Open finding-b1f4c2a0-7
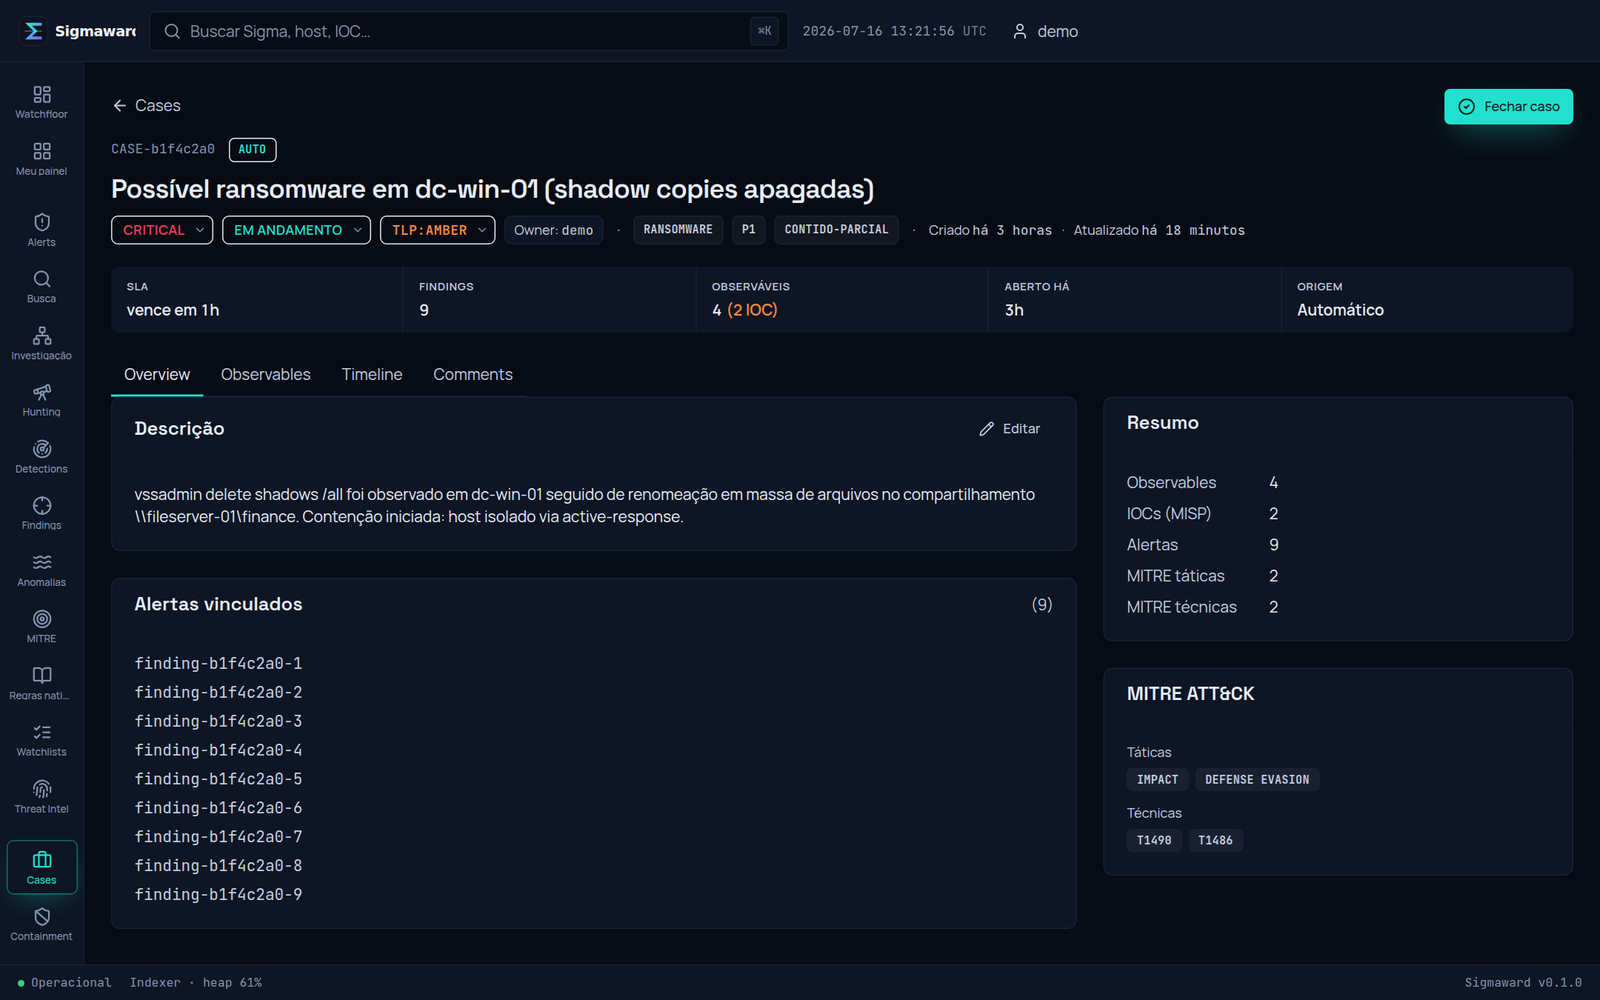 [x=219, y=837]
